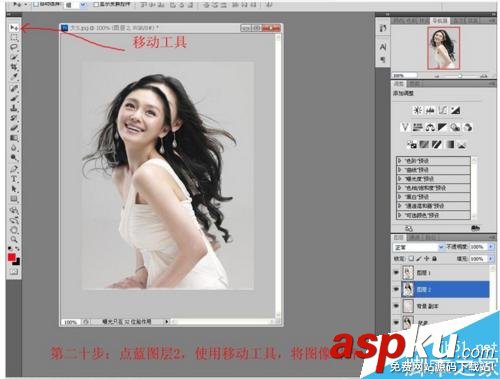Open the layer blend mode dropdown 正常
500x379 pixels.
click(419, 247)
